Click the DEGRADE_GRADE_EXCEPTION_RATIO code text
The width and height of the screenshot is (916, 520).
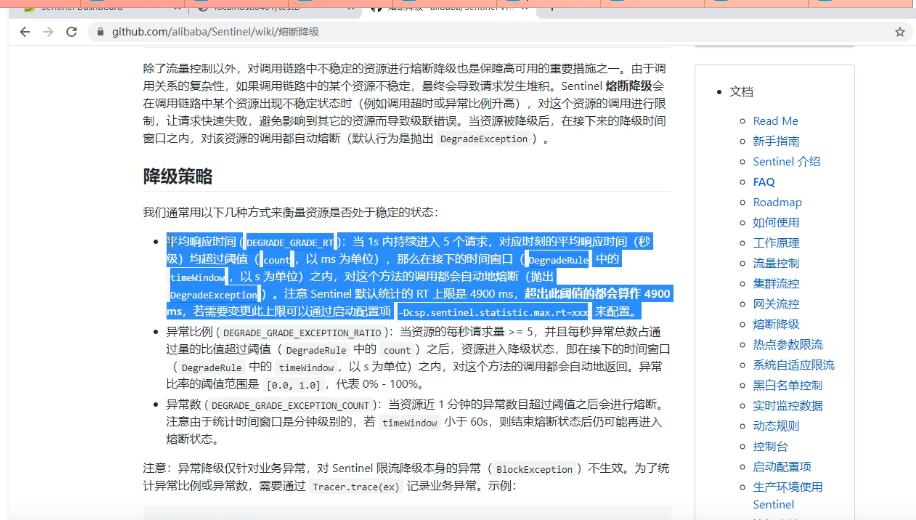coord(302,333)
